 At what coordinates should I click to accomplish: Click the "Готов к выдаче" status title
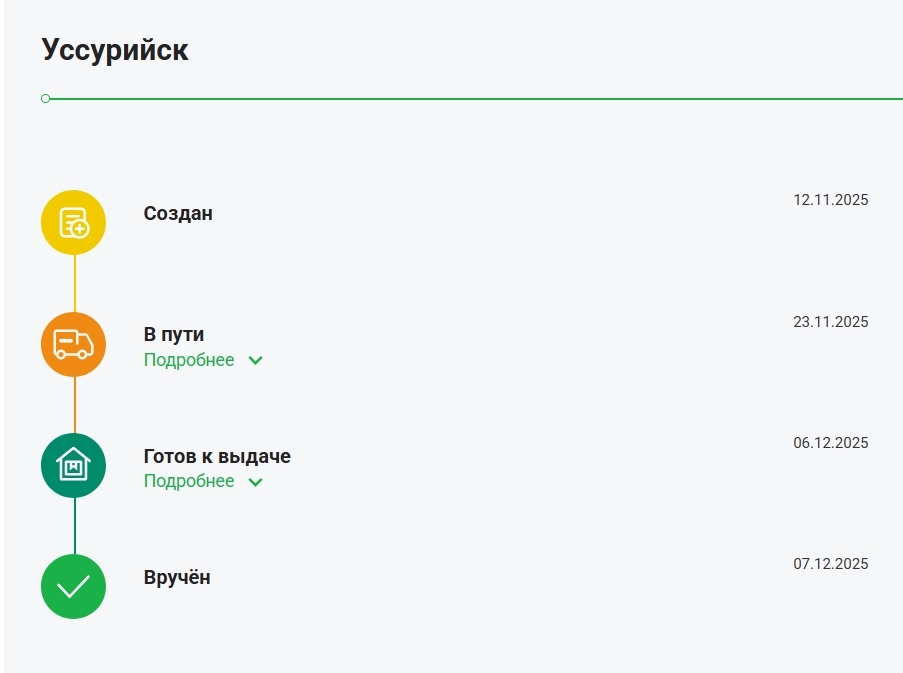point(217,456)
